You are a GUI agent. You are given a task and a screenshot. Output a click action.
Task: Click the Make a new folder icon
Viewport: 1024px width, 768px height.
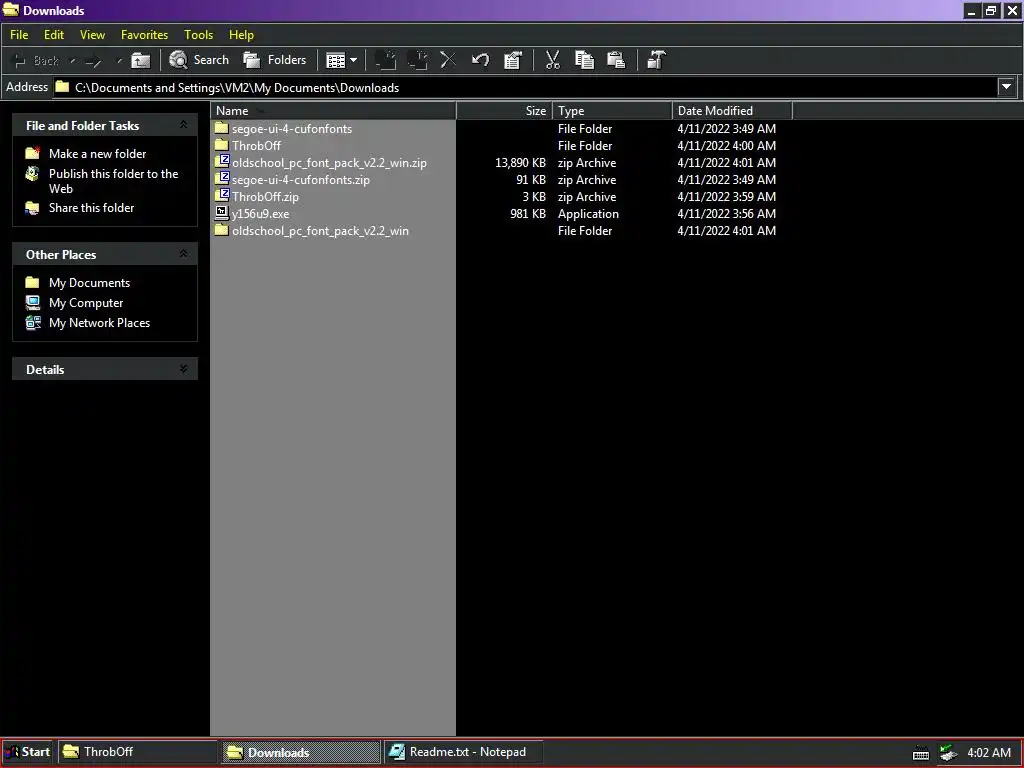[x=33, y=153]
